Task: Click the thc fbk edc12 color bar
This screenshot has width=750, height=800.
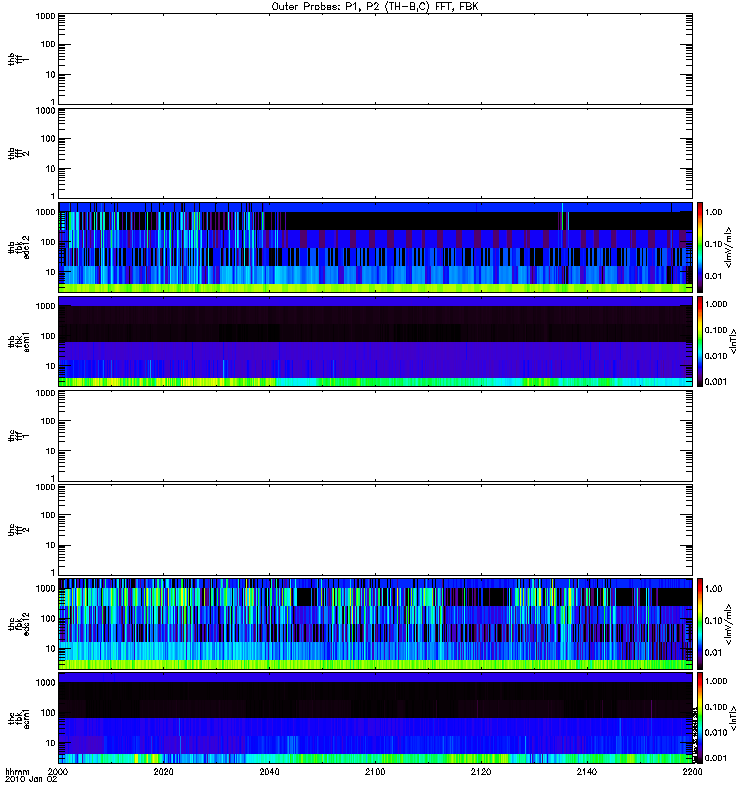Action: (x=700, y=624)
